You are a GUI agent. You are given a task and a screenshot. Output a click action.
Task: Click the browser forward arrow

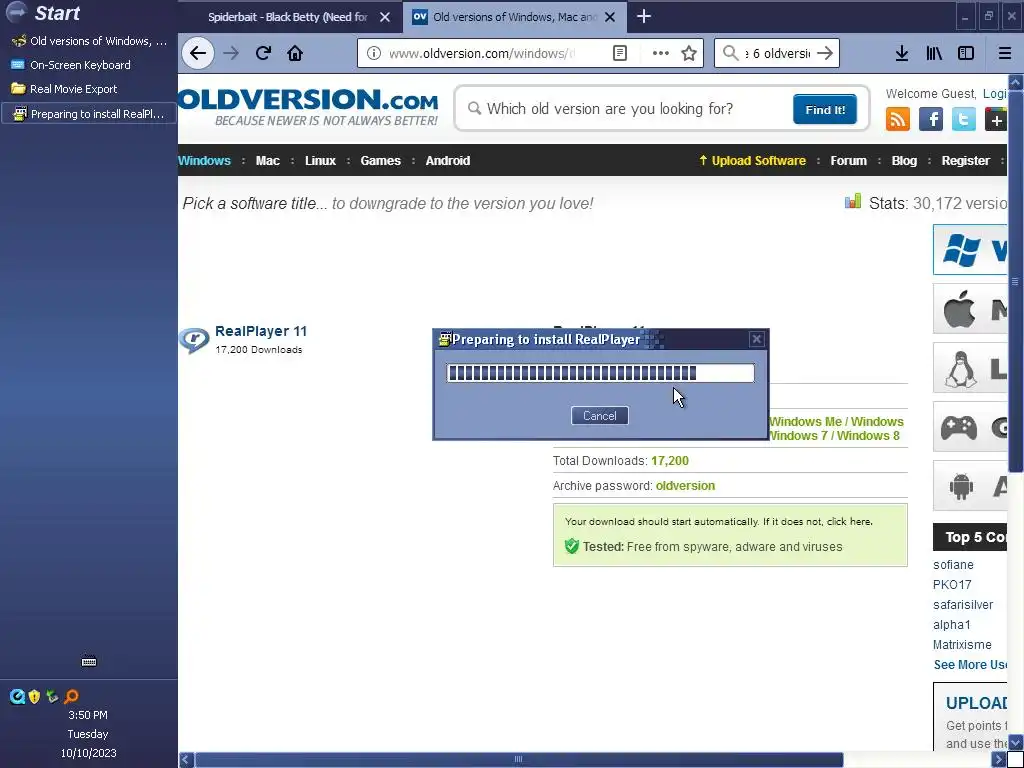(x=231, y=53)
